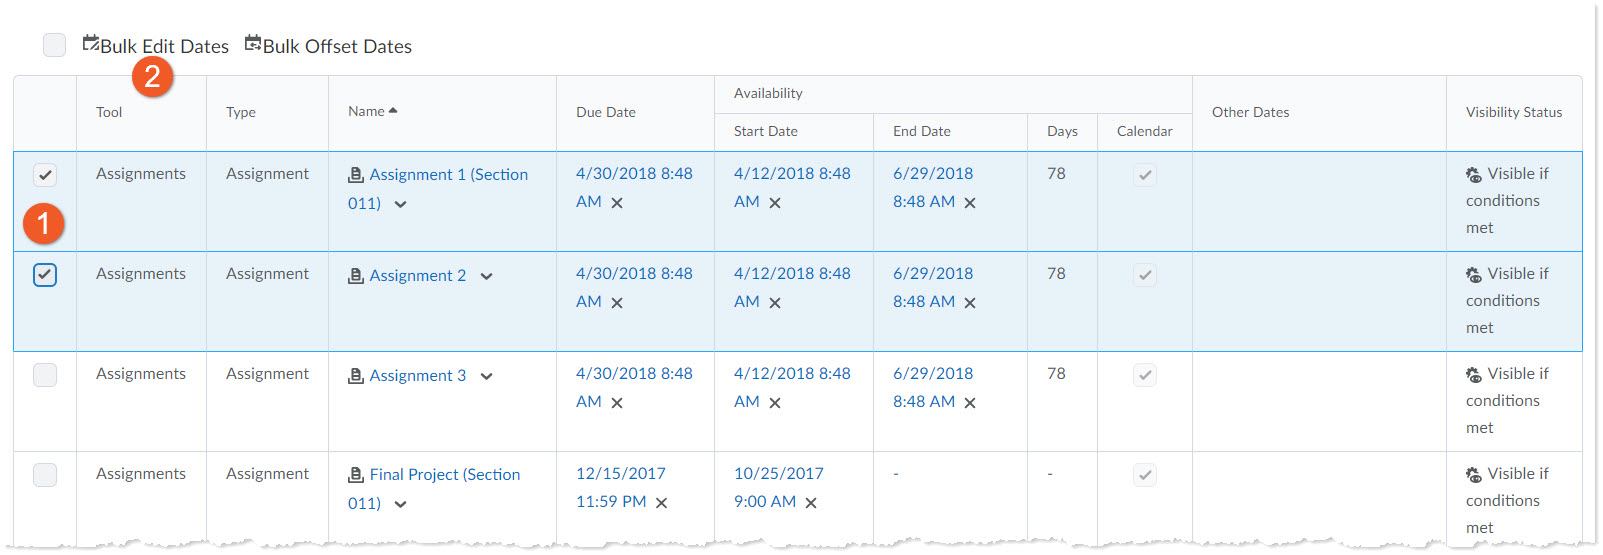Click the assignment icon beside Assignment 3
The image size is (1603, 555).
356,376
